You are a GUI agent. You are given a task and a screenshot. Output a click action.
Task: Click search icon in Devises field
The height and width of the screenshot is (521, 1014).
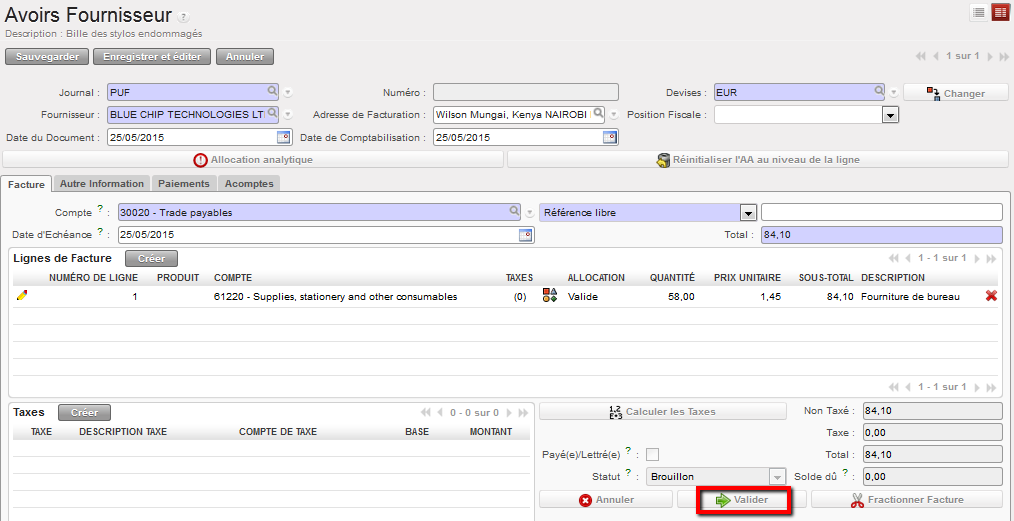[879, 92]
